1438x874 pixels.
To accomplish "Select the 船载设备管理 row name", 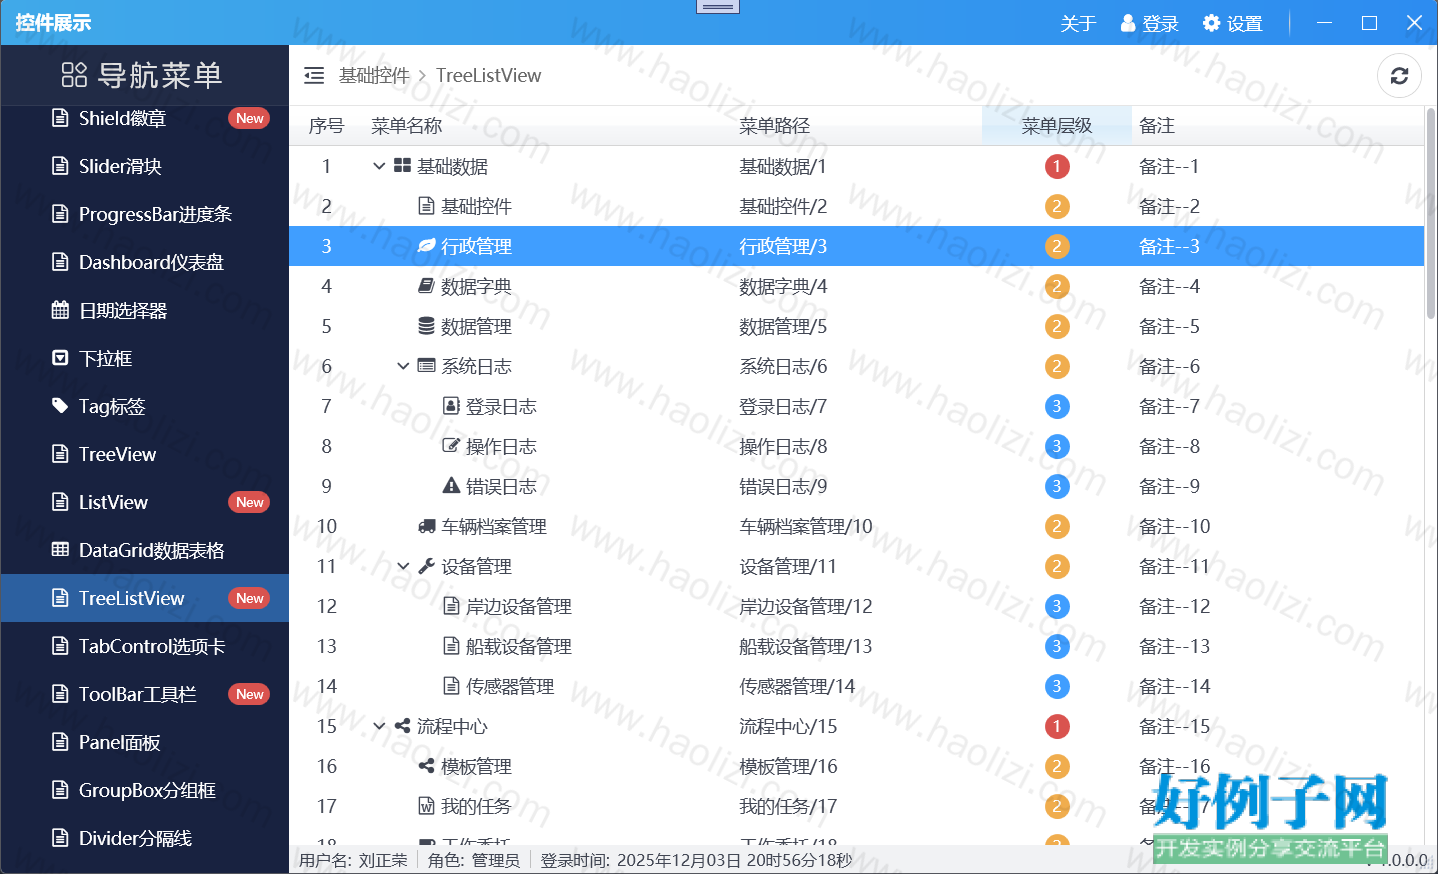I will coord(518,646).
